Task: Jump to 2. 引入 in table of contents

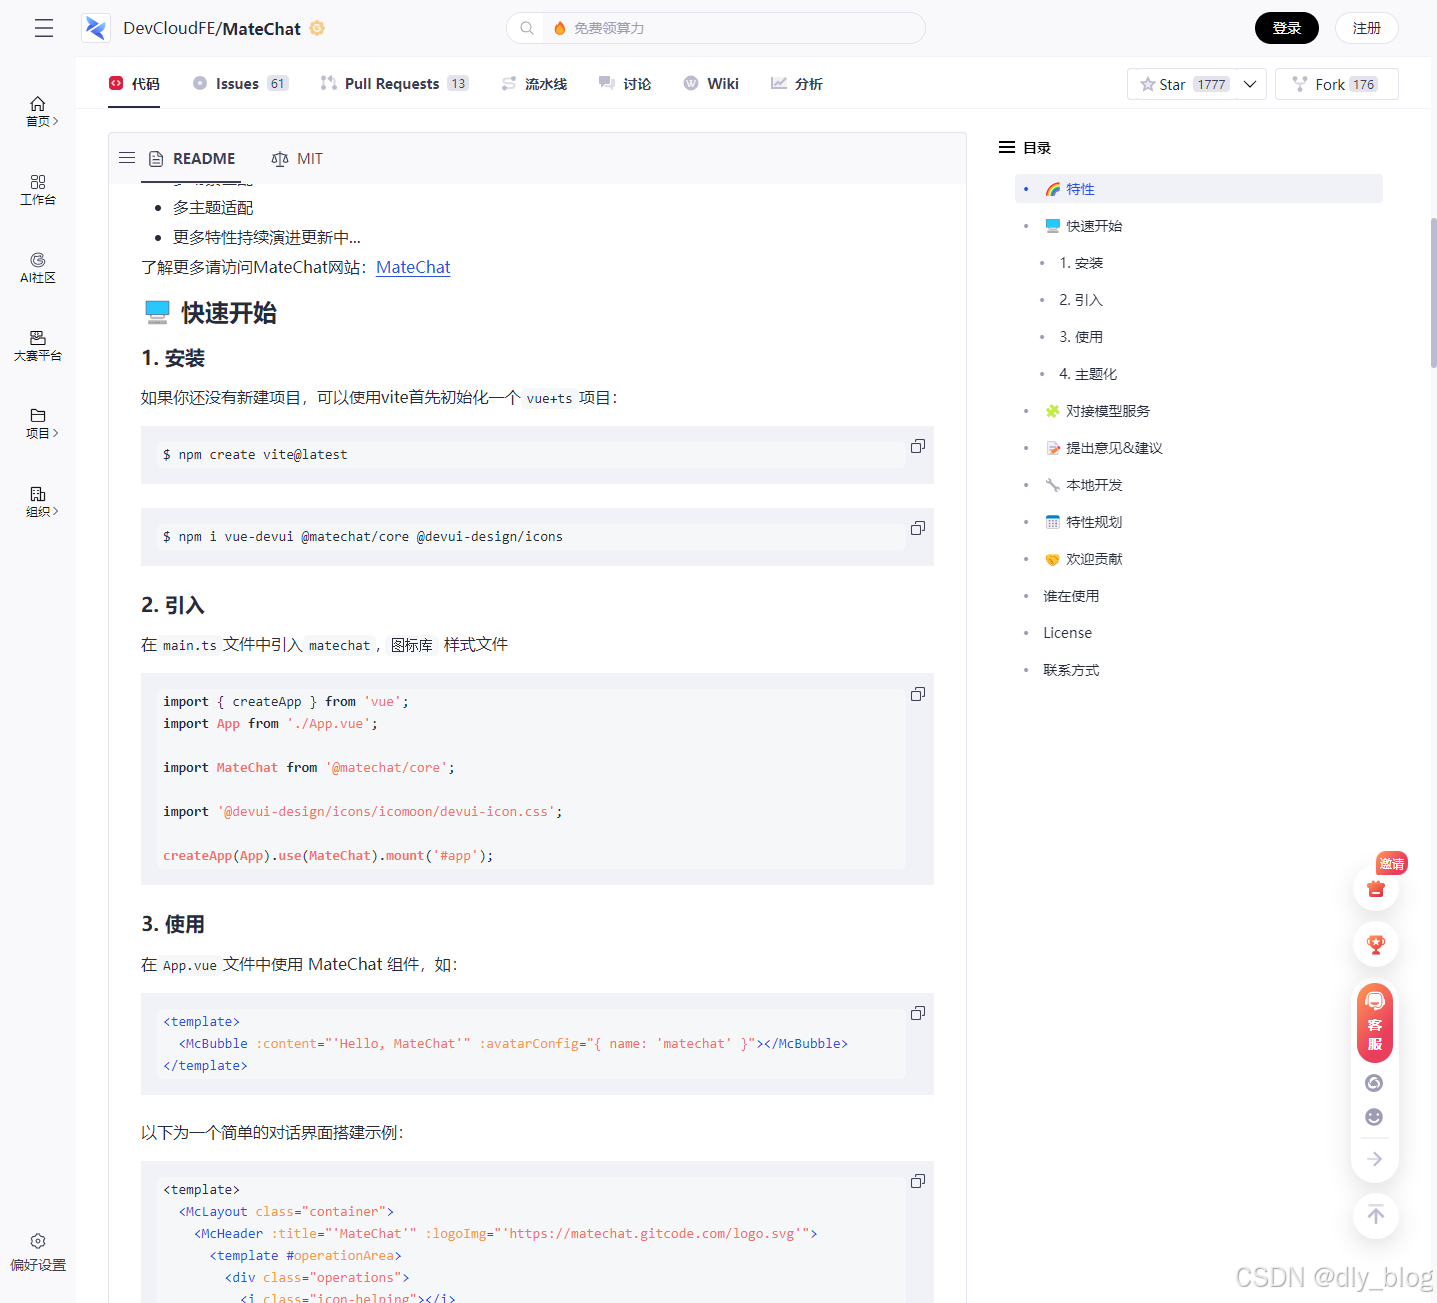Action: (x=1081, y=300)
